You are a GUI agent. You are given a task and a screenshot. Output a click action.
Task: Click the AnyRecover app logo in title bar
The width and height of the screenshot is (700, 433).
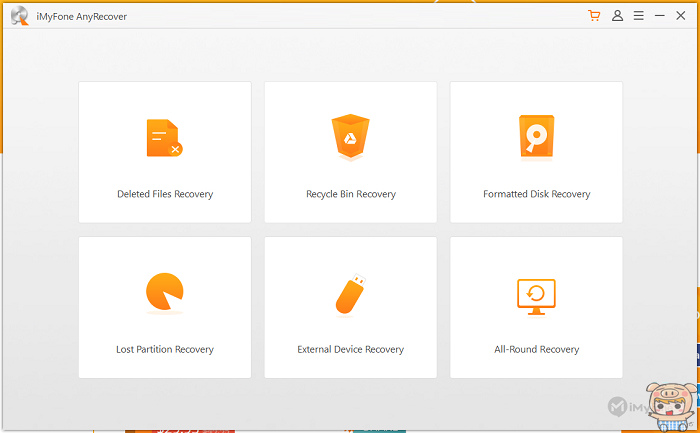click(x=18, y=16)
